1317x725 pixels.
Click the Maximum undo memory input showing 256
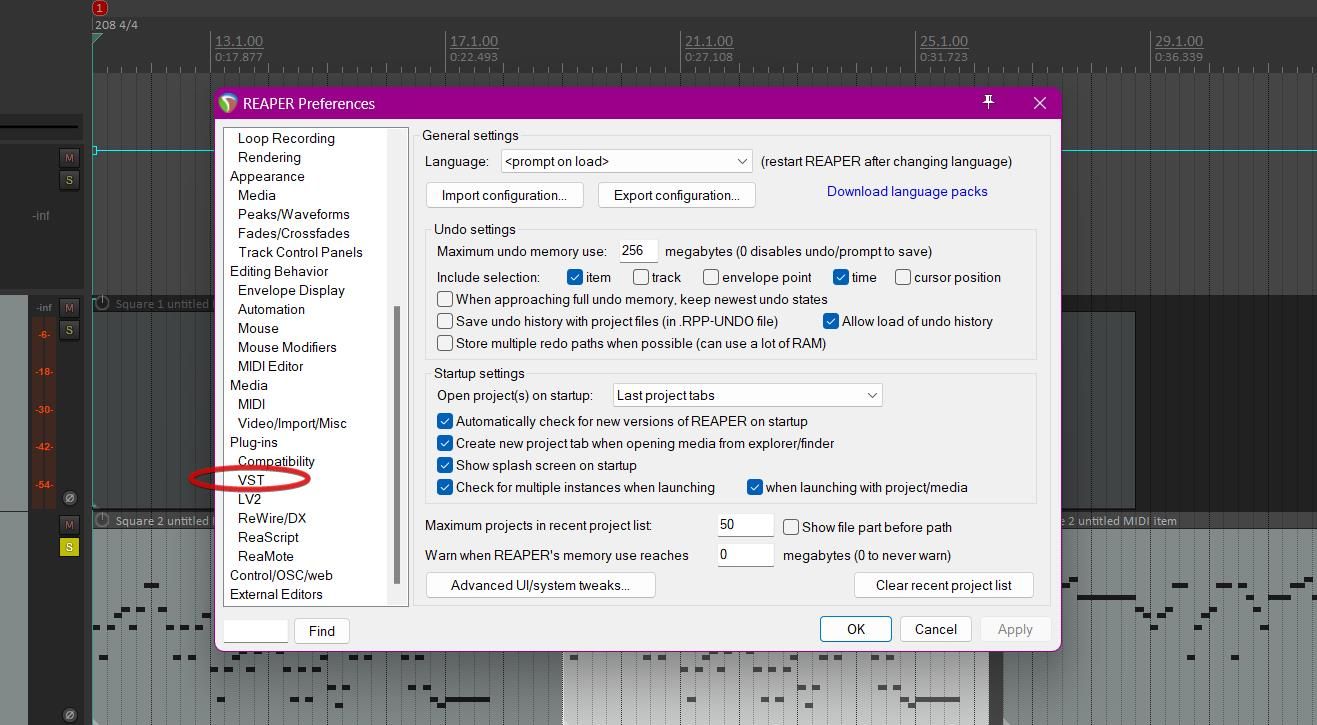(x=638, y=250)
